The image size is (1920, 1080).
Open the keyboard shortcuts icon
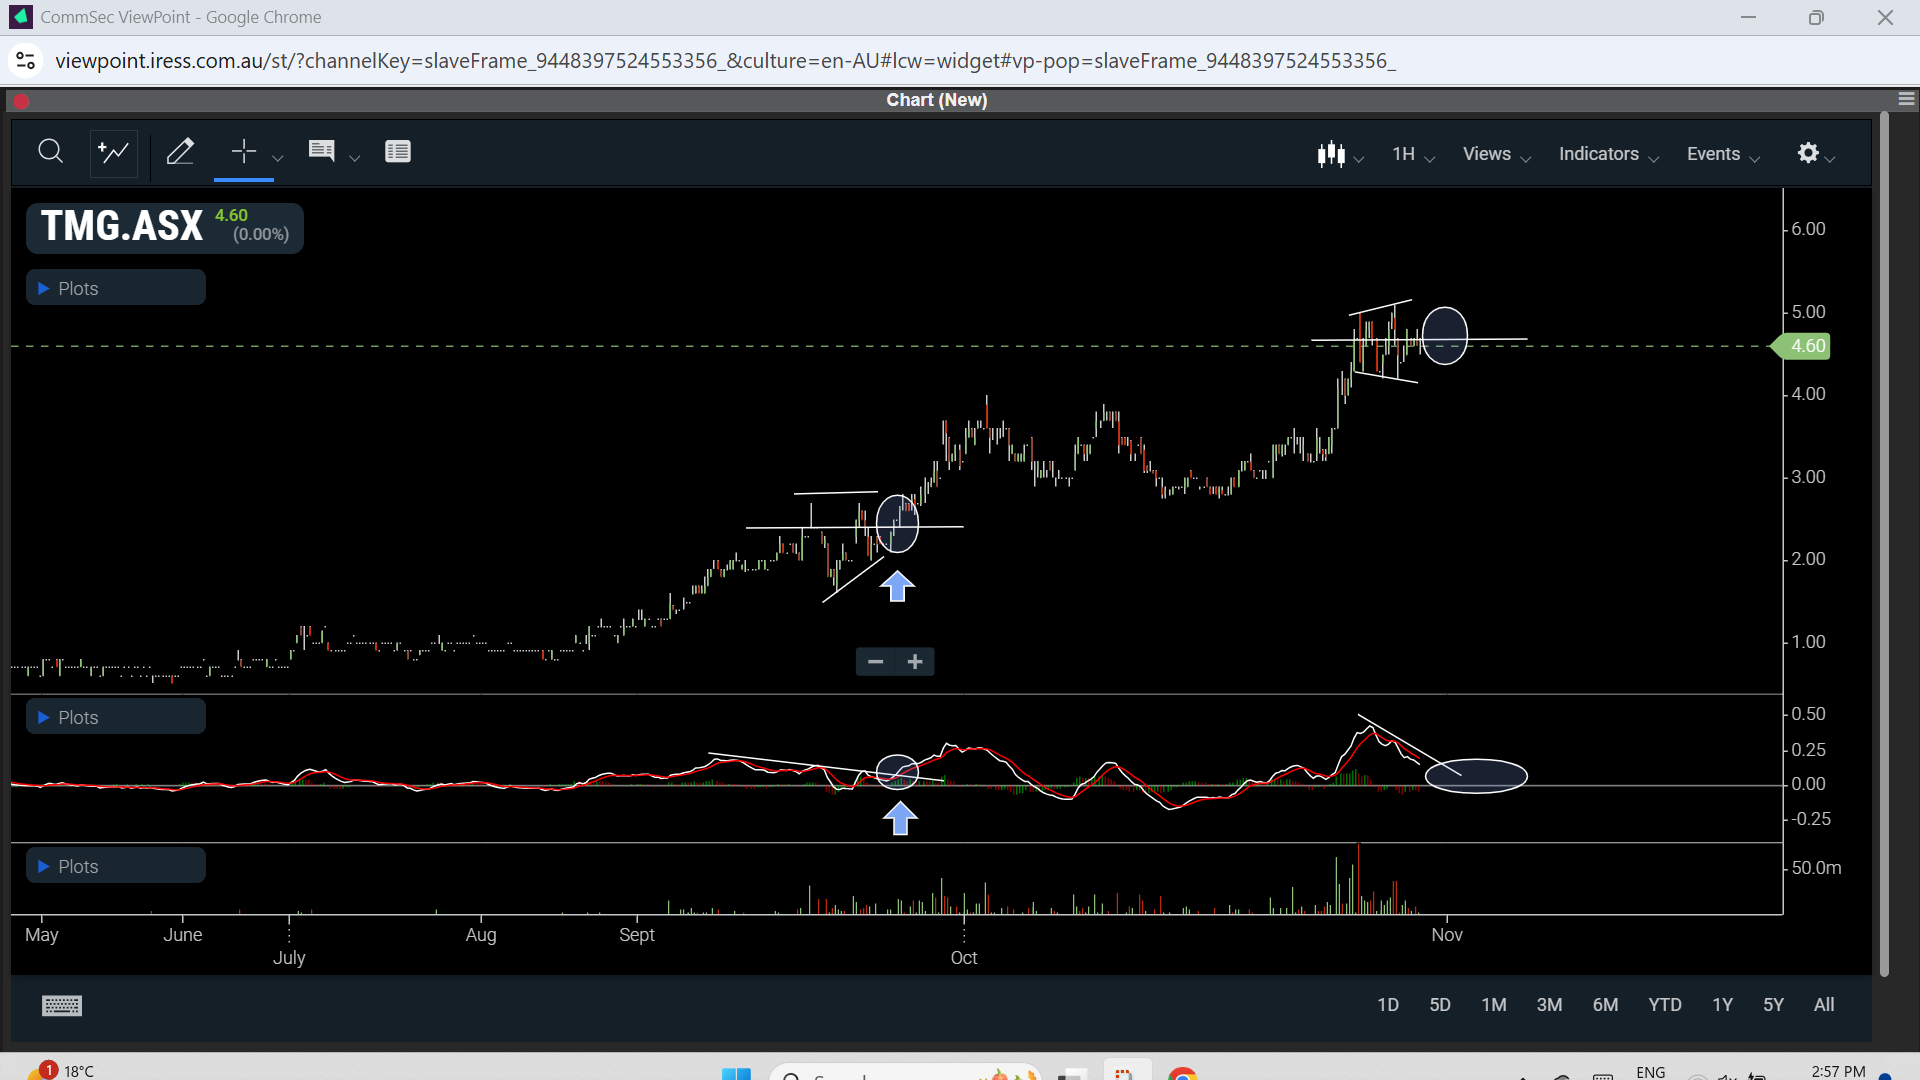(62, 1006)
